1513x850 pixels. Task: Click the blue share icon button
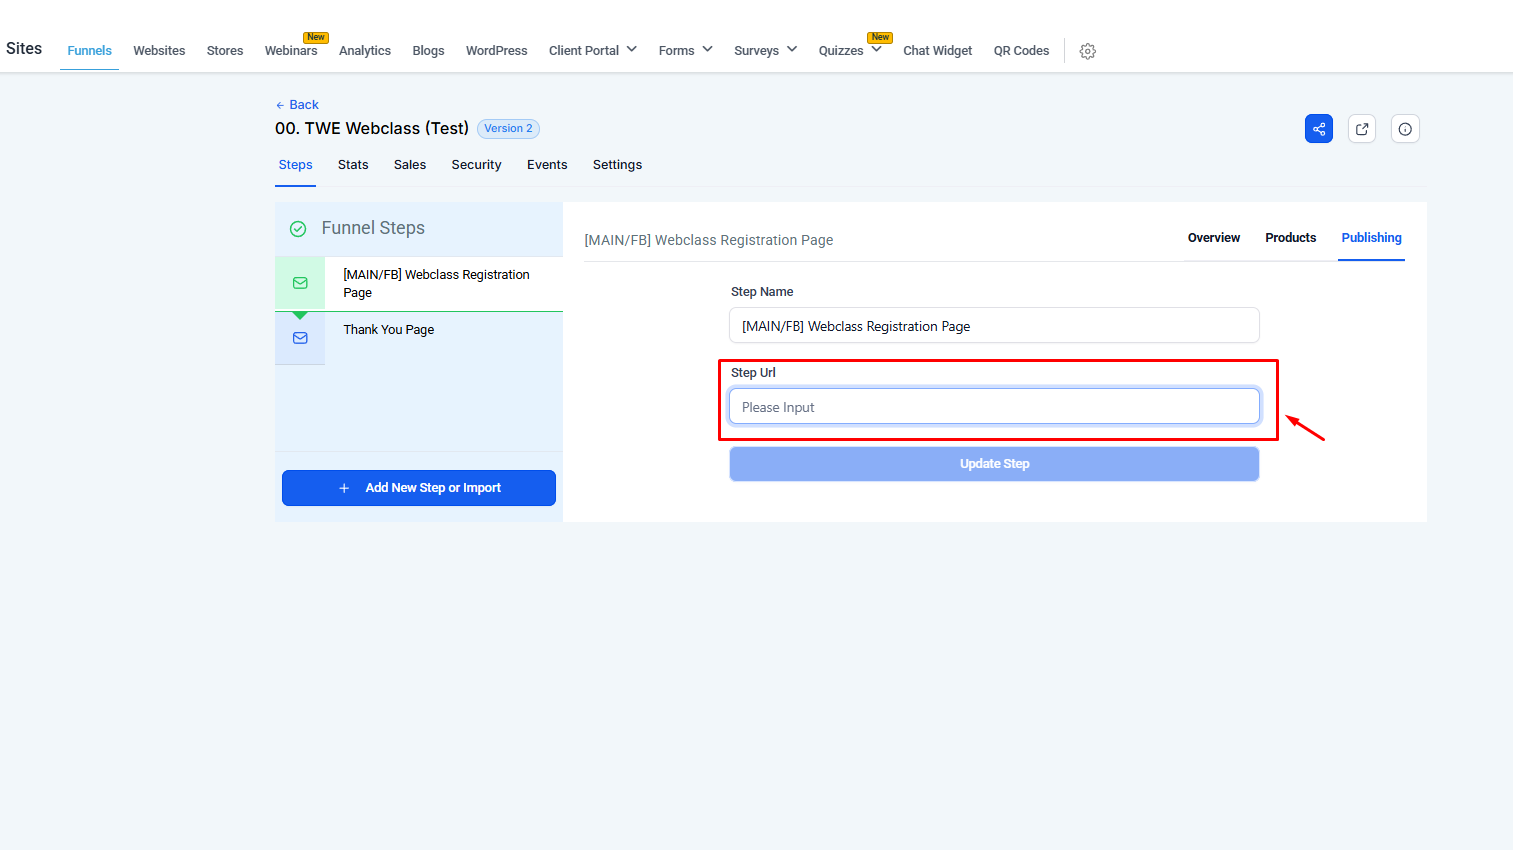(x=1318, y=129)
